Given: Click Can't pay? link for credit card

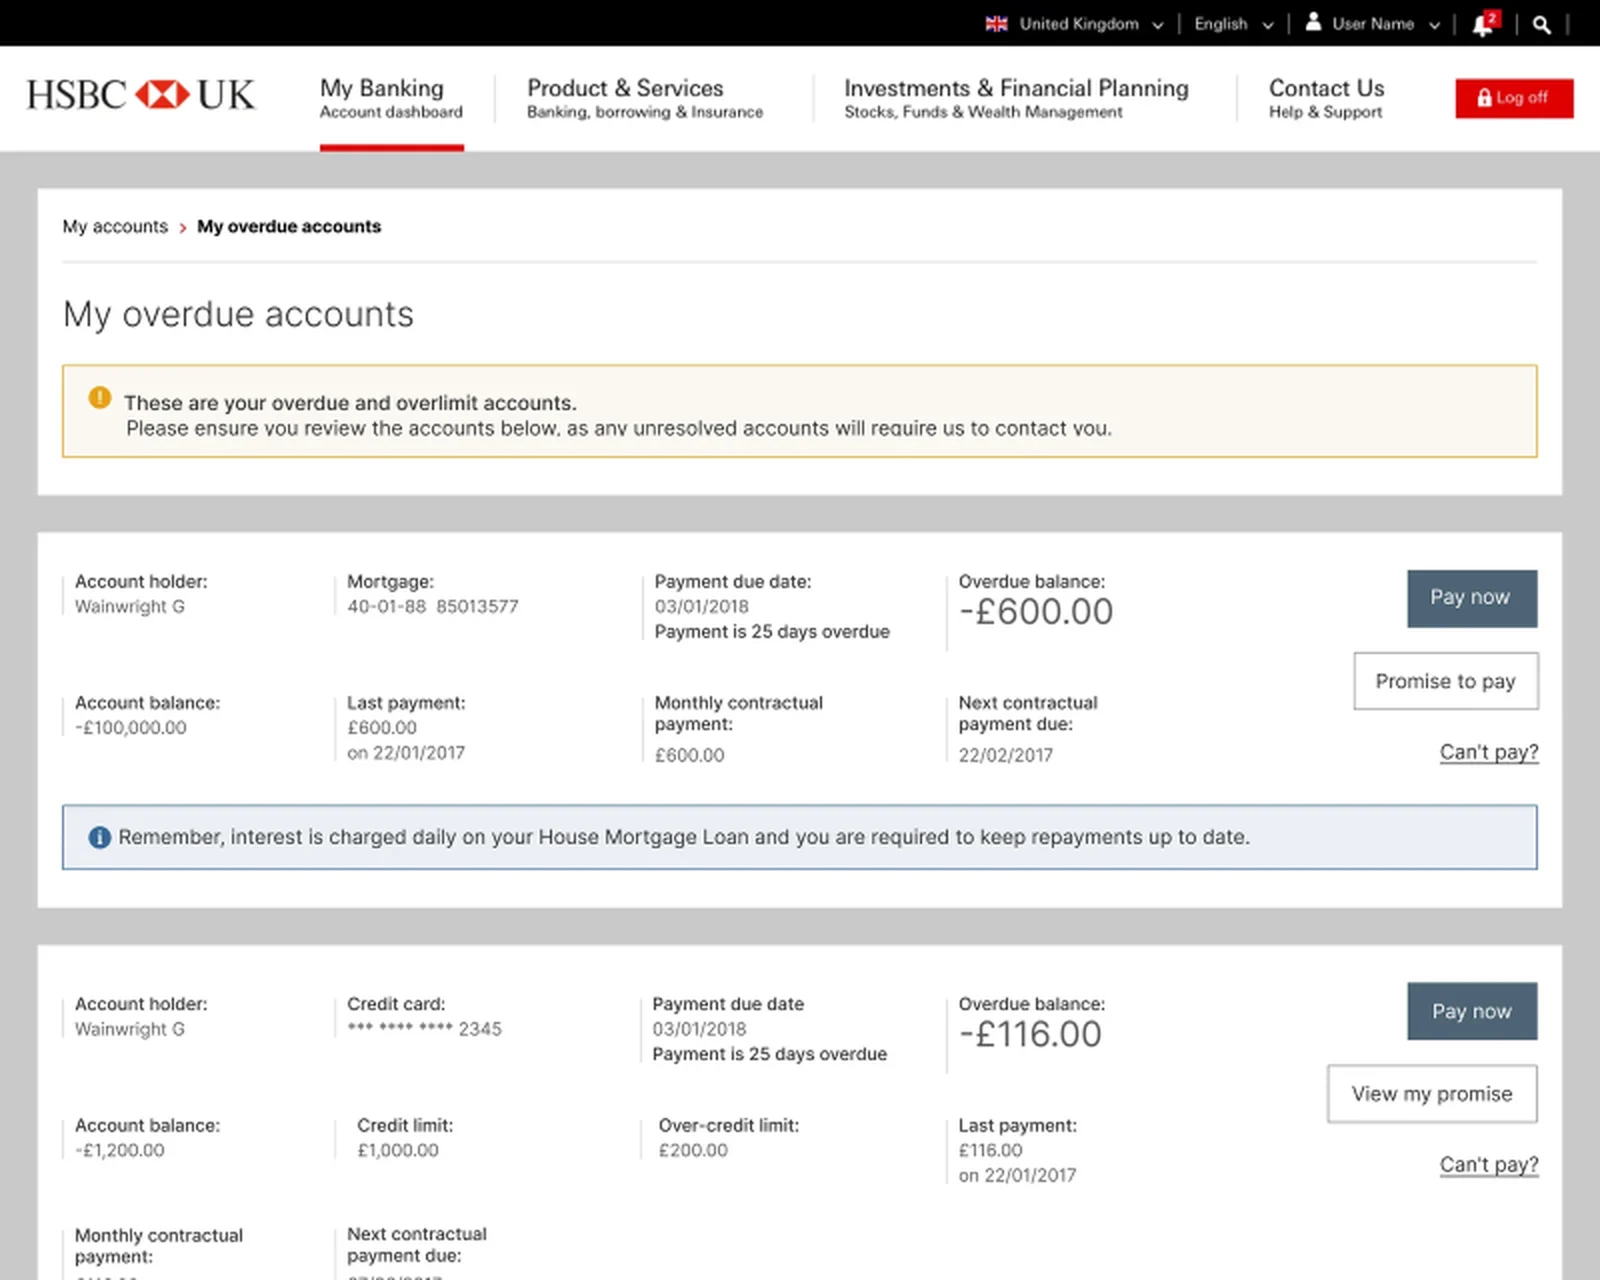Looking at the screenshot, I should pos(1489,1165).
